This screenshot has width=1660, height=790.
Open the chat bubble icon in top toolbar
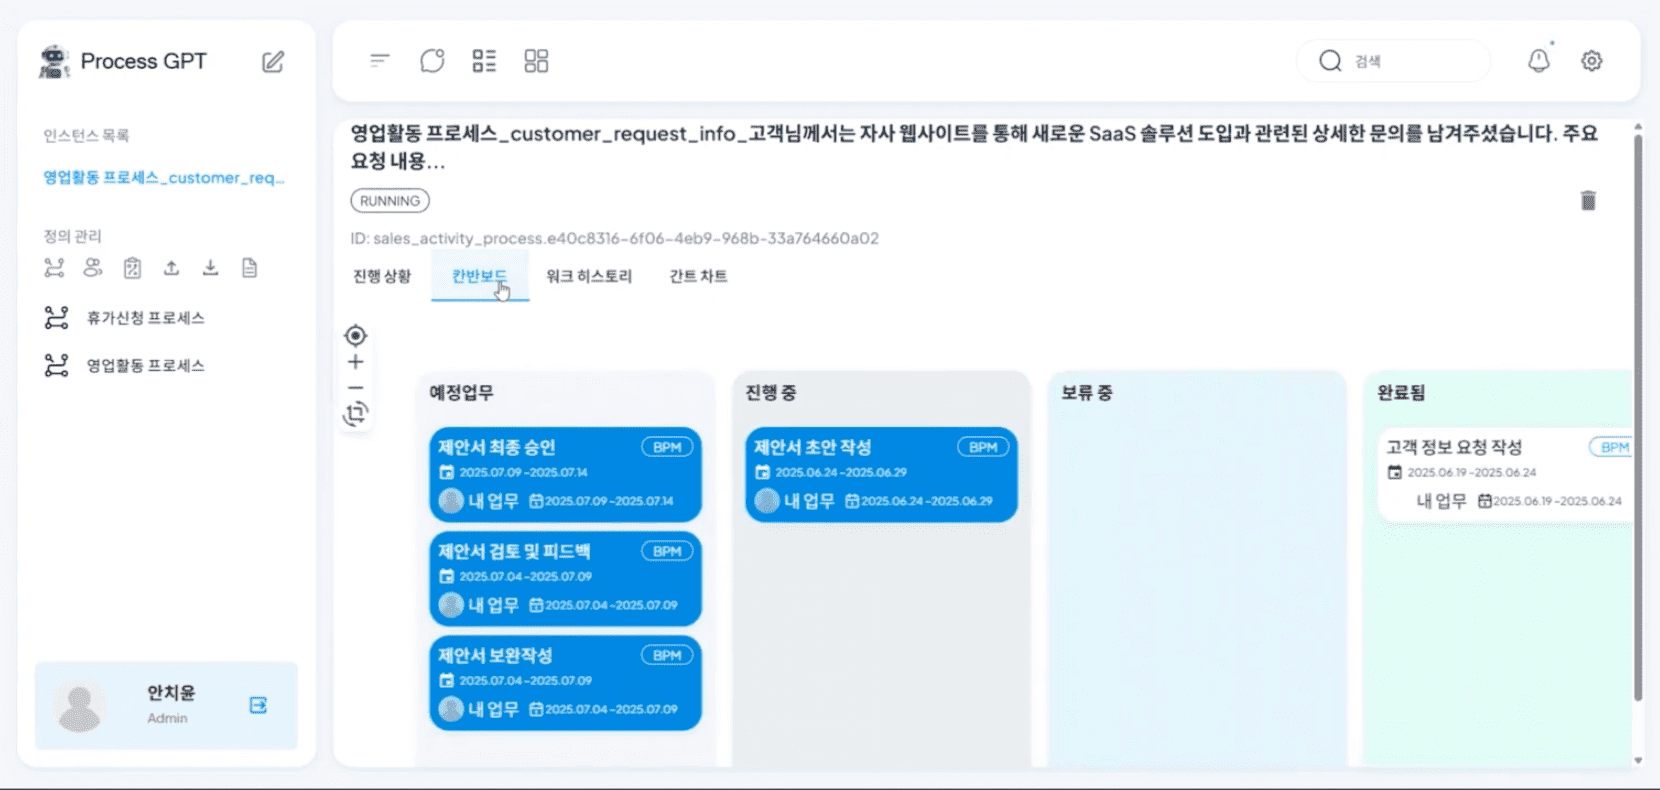(432, 61)
